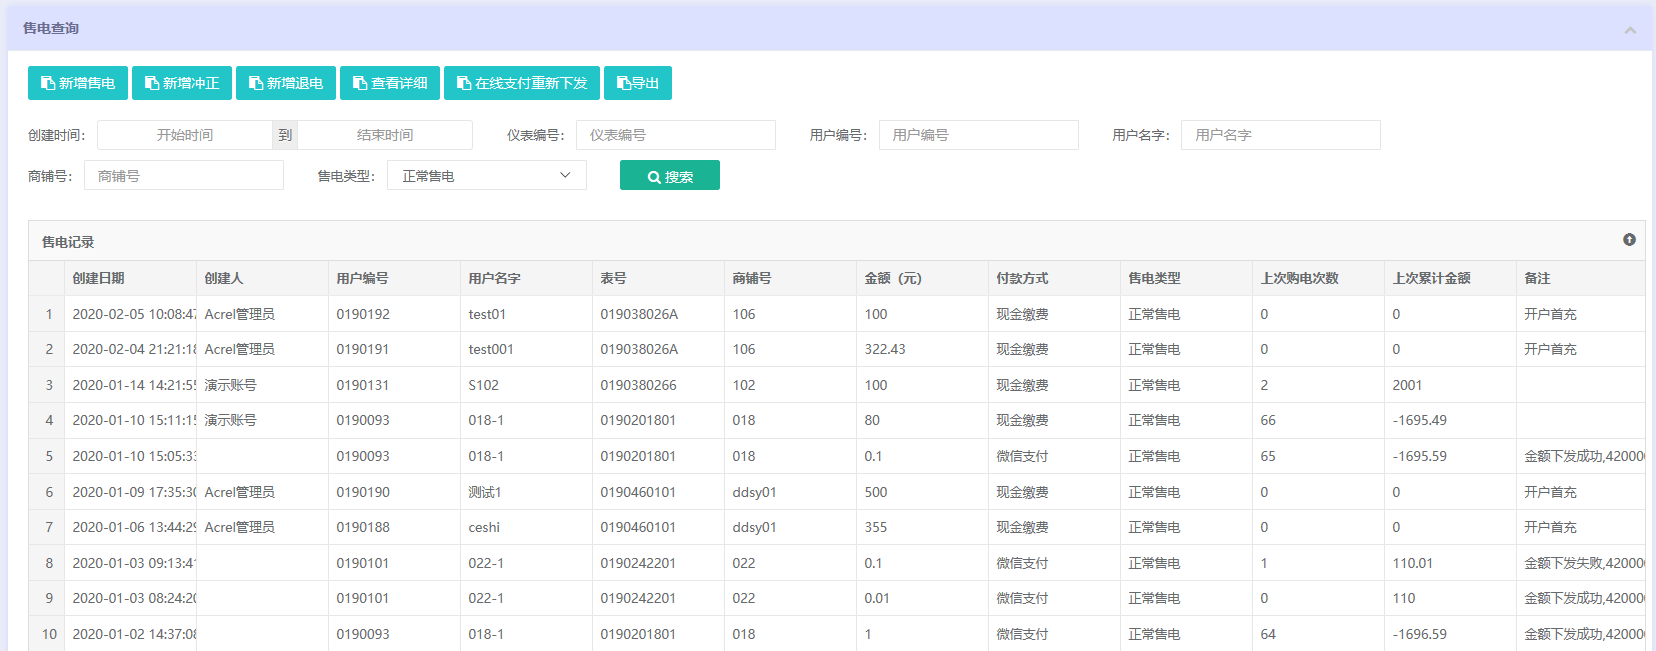Open the 售电类型 dropdown
Viewport: 1656px width, 651px height.
486,176
